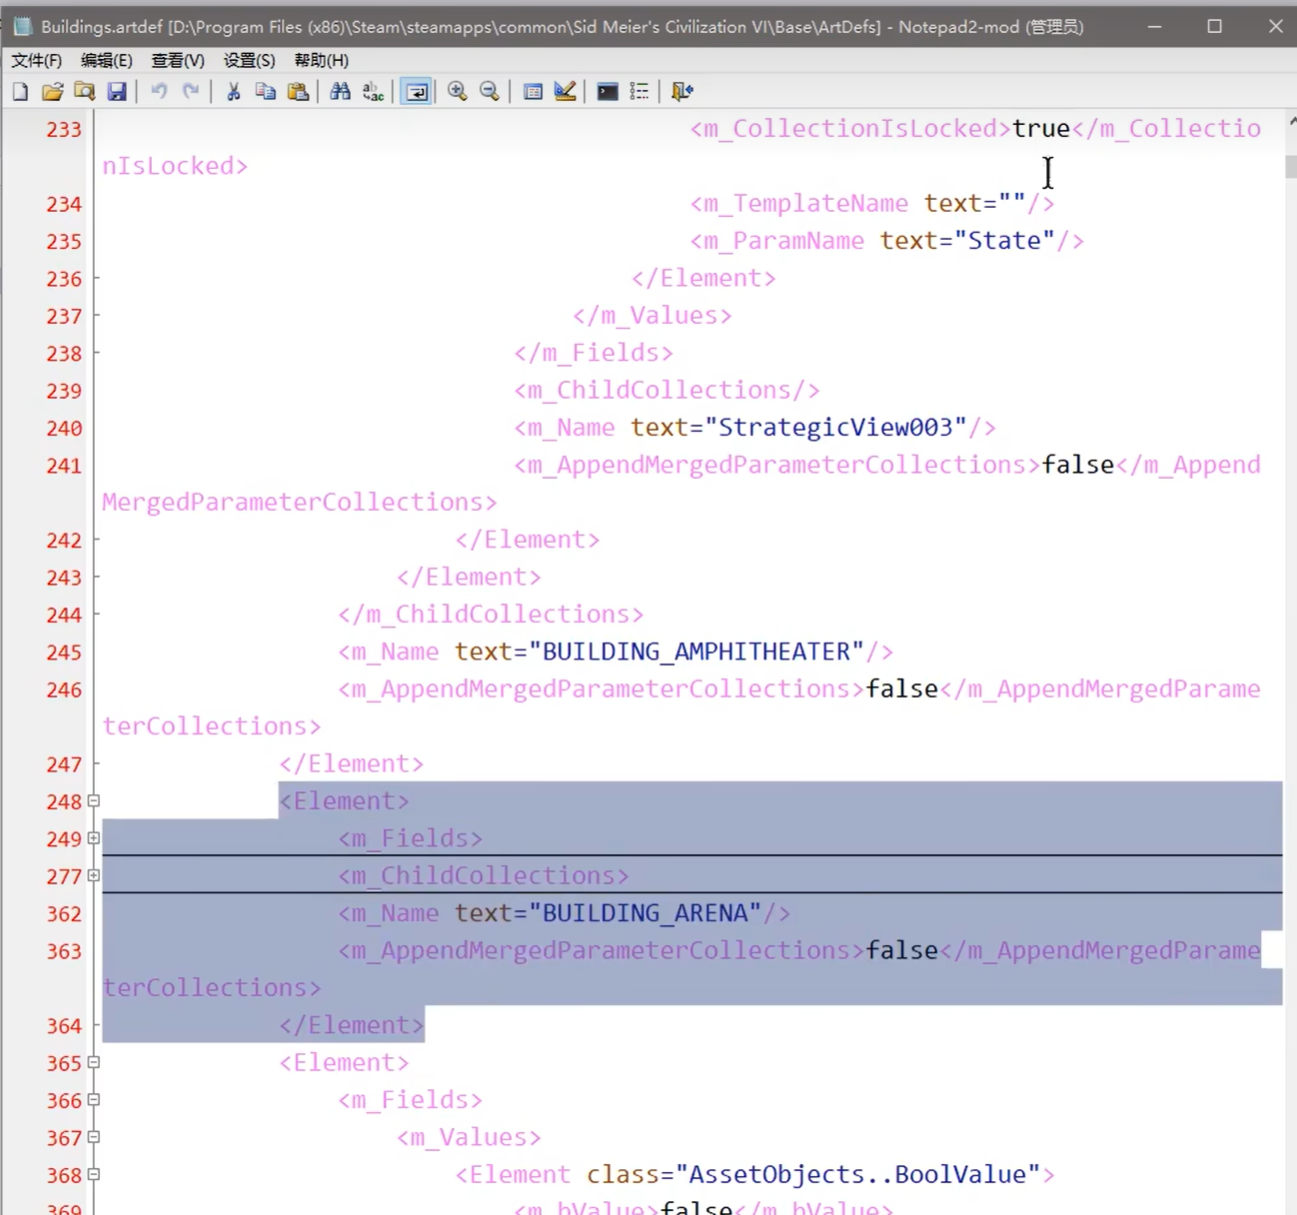Open the Replace dialog (ab→ac icon)
Viewport: 1297px width, 1215px height.
pos(373,92)
